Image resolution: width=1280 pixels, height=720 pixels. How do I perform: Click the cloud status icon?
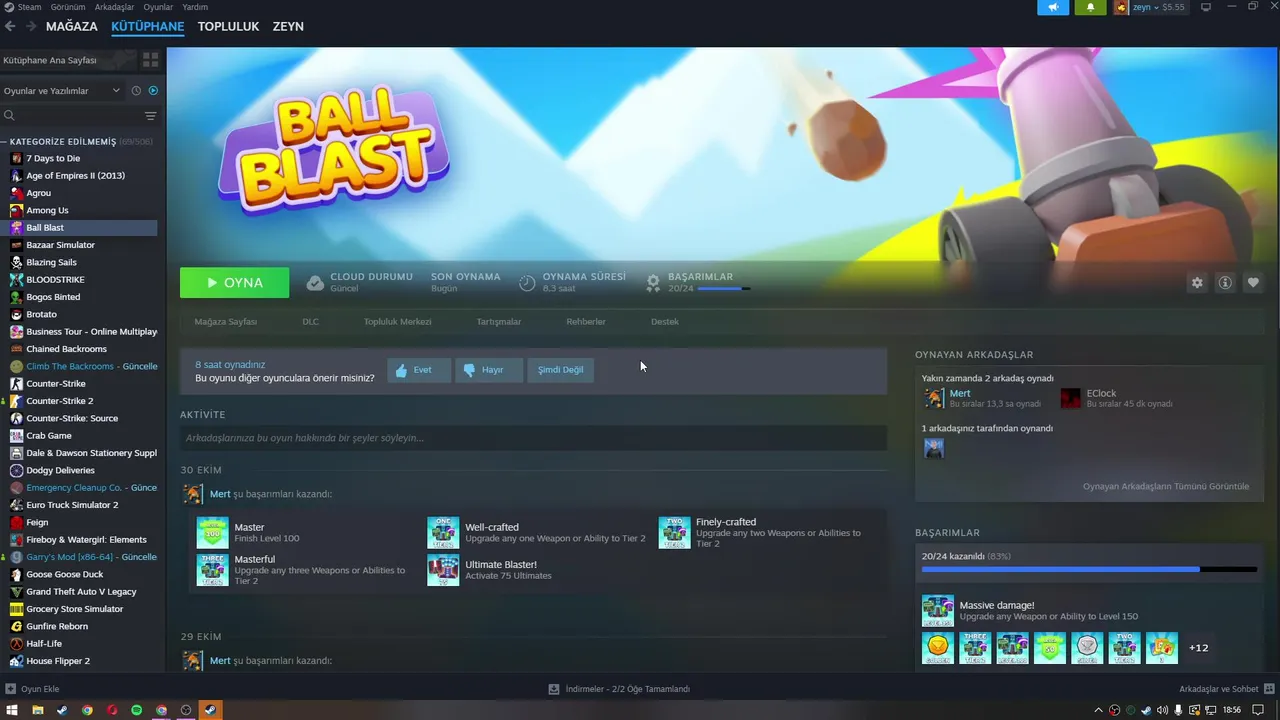pyautogui.click(x=315, y=283)
